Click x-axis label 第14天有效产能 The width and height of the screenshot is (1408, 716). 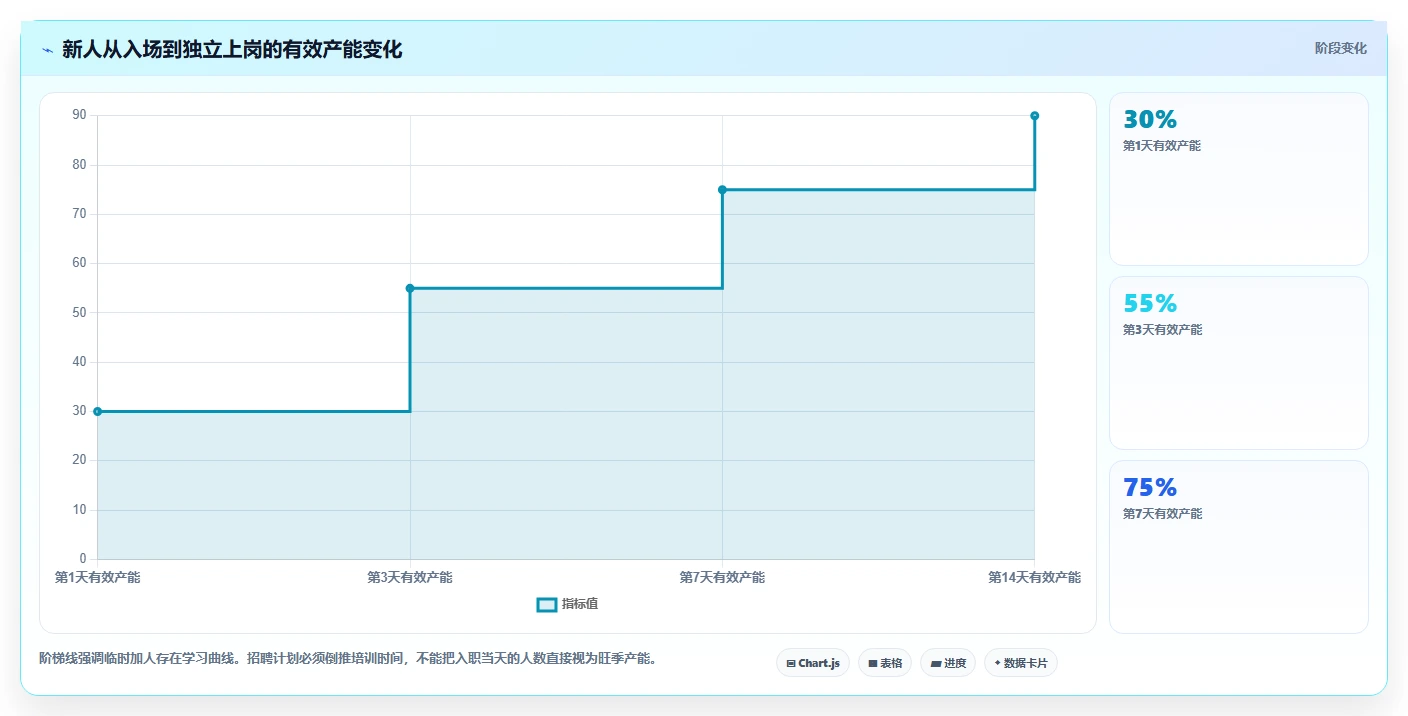tap(1034, 577)
